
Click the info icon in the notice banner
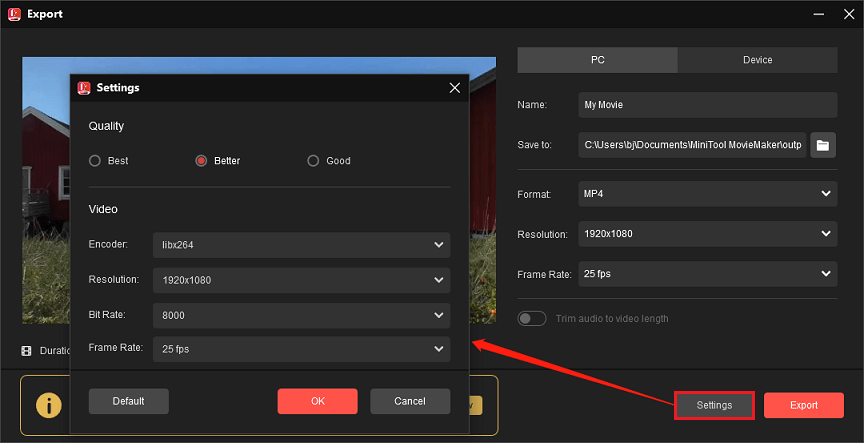tap(49, 406)
